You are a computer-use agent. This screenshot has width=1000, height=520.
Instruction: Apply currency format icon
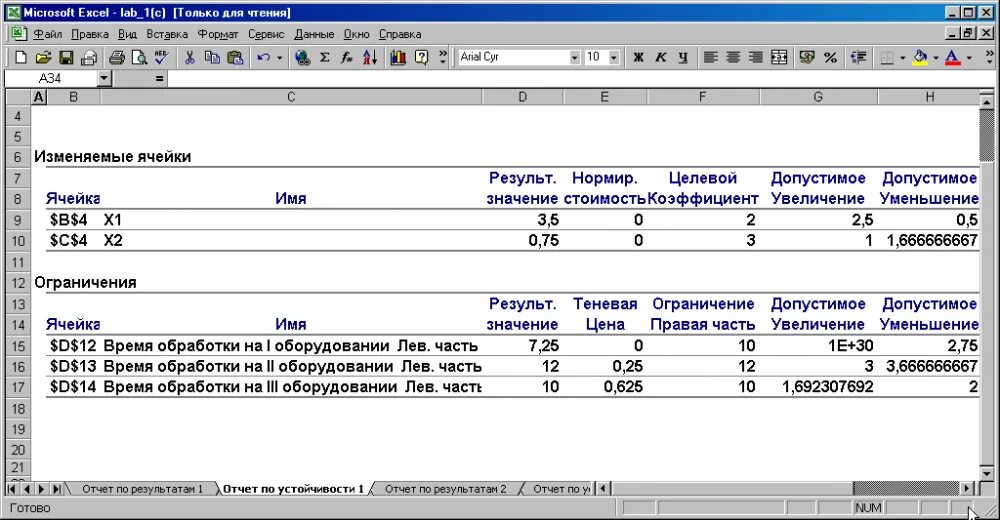807,57
